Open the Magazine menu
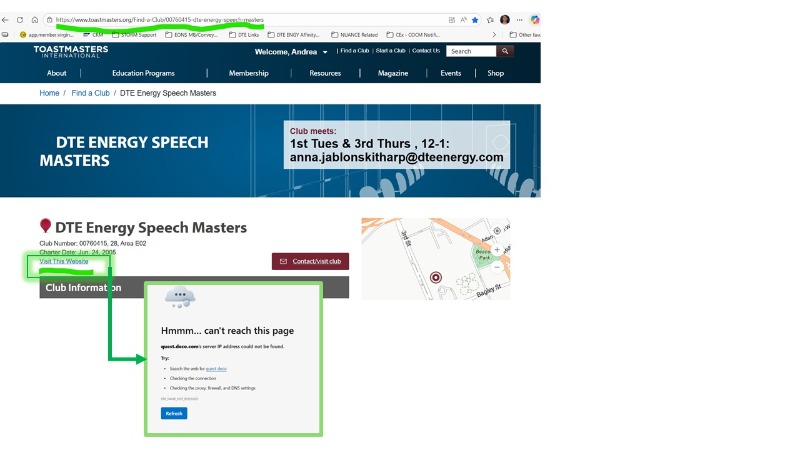 [x=393, y=73]
